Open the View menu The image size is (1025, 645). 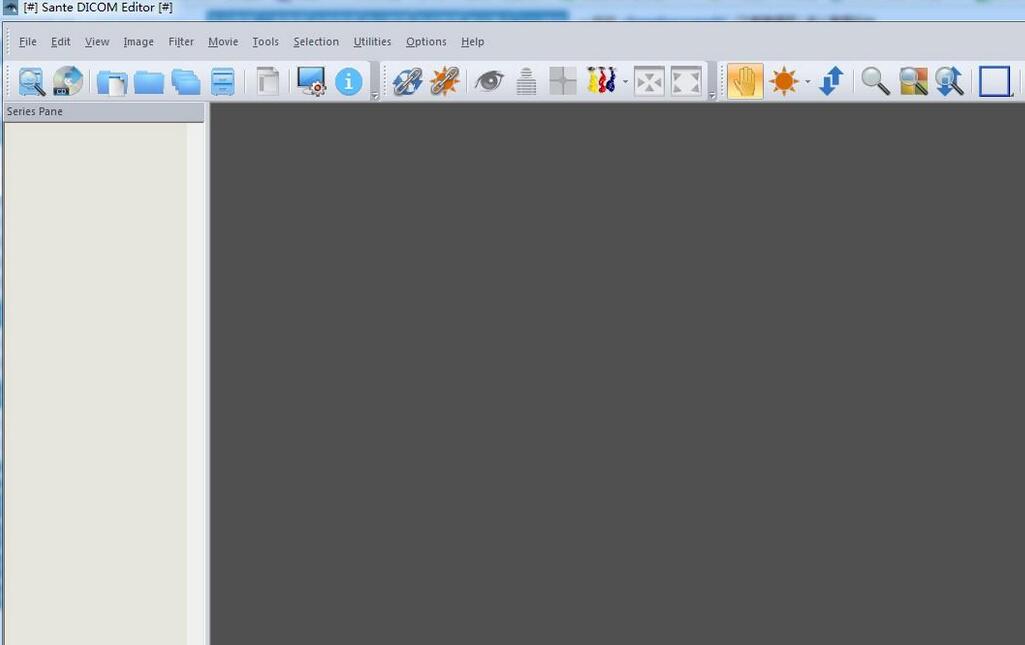pos(97,42)
